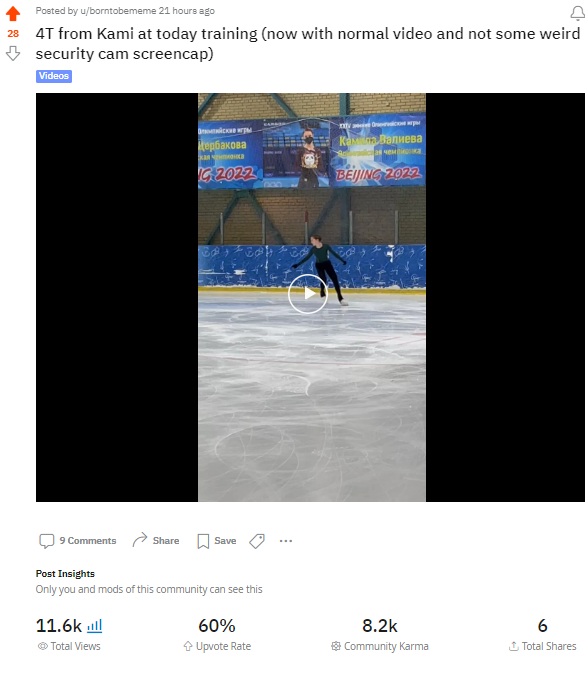Upvote the post with the orange arrow
Screen dimensions: 585x682
point(13,13)
